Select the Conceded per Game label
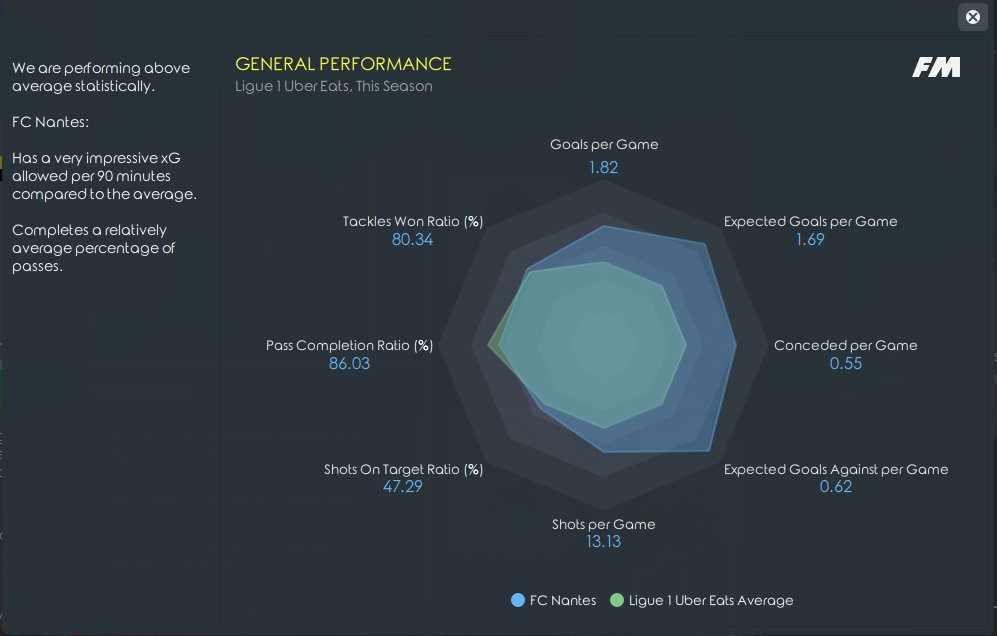 coord(846,345)
